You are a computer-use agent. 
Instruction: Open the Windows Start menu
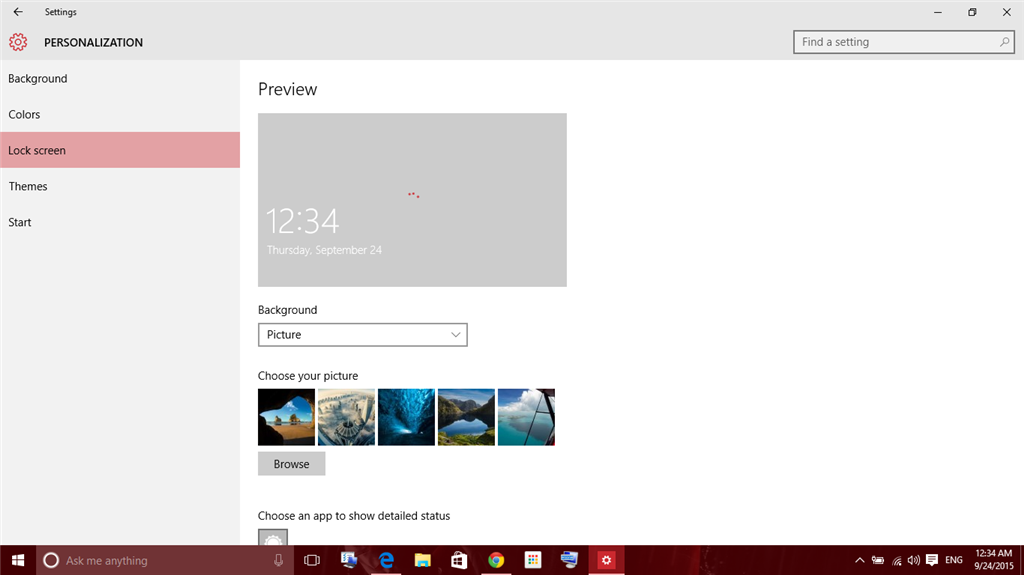click(x=18, y=560)
